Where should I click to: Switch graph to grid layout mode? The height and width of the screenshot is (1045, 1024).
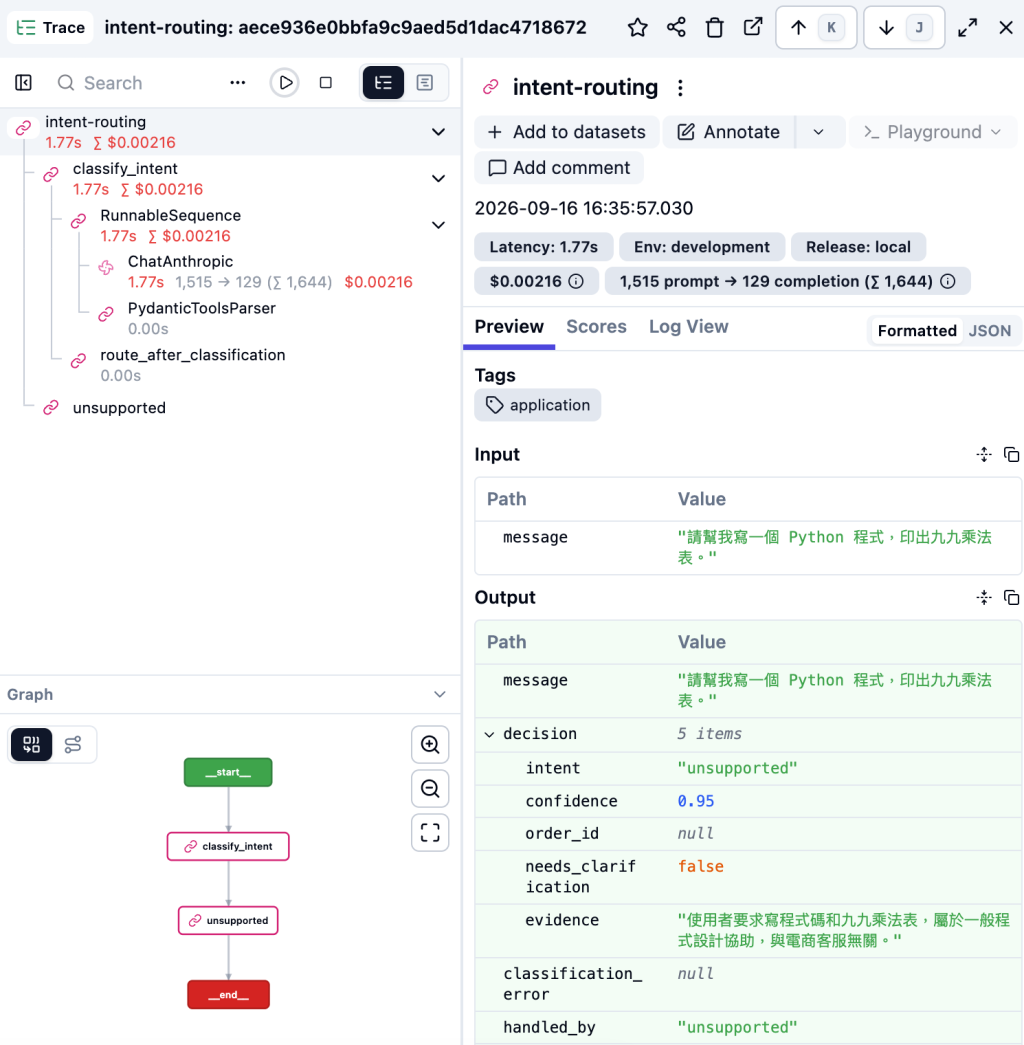[31, 744]
